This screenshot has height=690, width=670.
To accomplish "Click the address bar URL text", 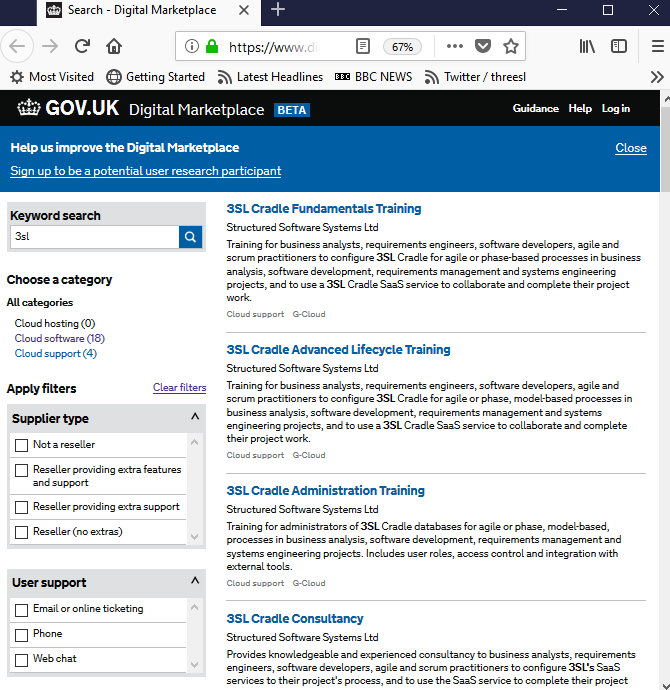I will [x=273, y=47].
